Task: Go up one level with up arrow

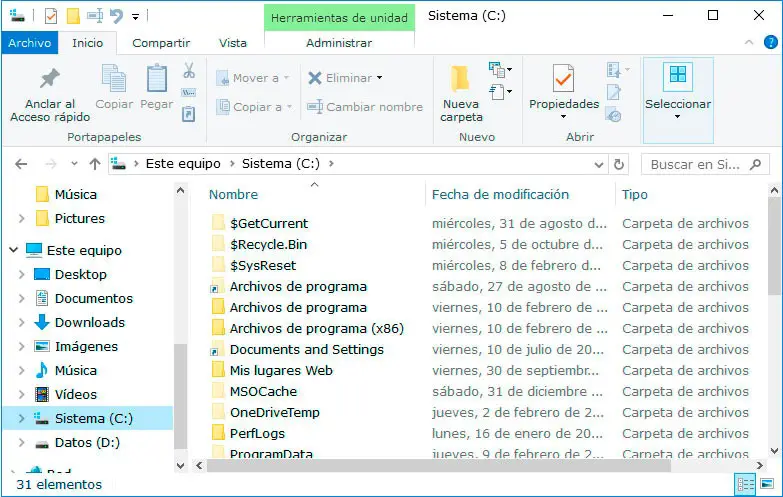Action: (95, 164)
